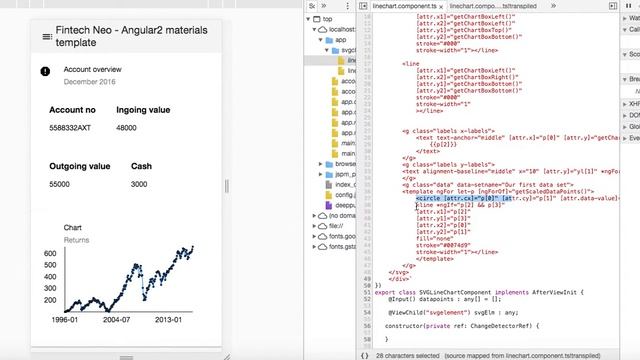Image resolution: width=640 pixels, height=360 pixels.
Task: Collapse the app folder
Action: pyautogui.click(x=320, y=40)
